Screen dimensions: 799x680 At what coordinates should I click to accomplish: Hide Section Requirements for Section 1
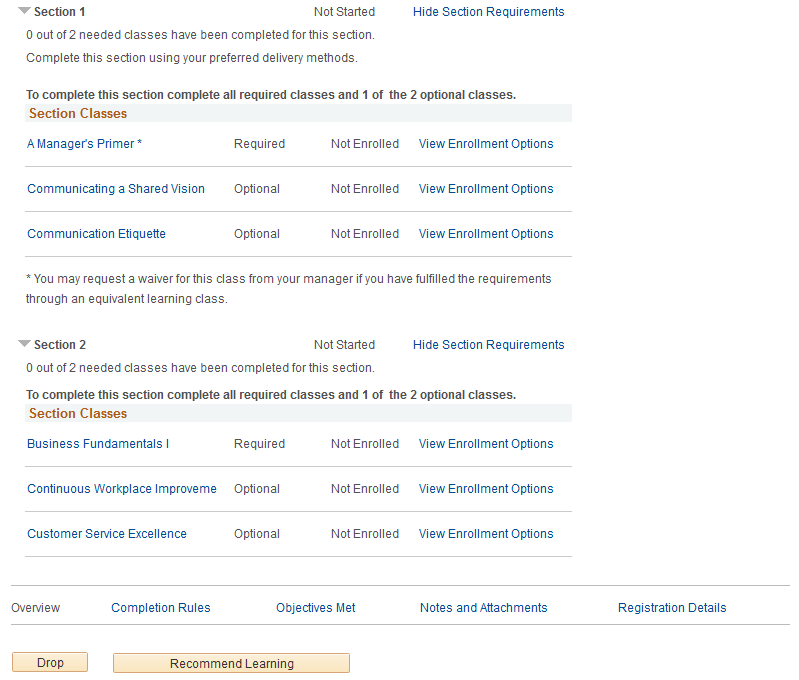pyautogui.click(x=488, y=12)
